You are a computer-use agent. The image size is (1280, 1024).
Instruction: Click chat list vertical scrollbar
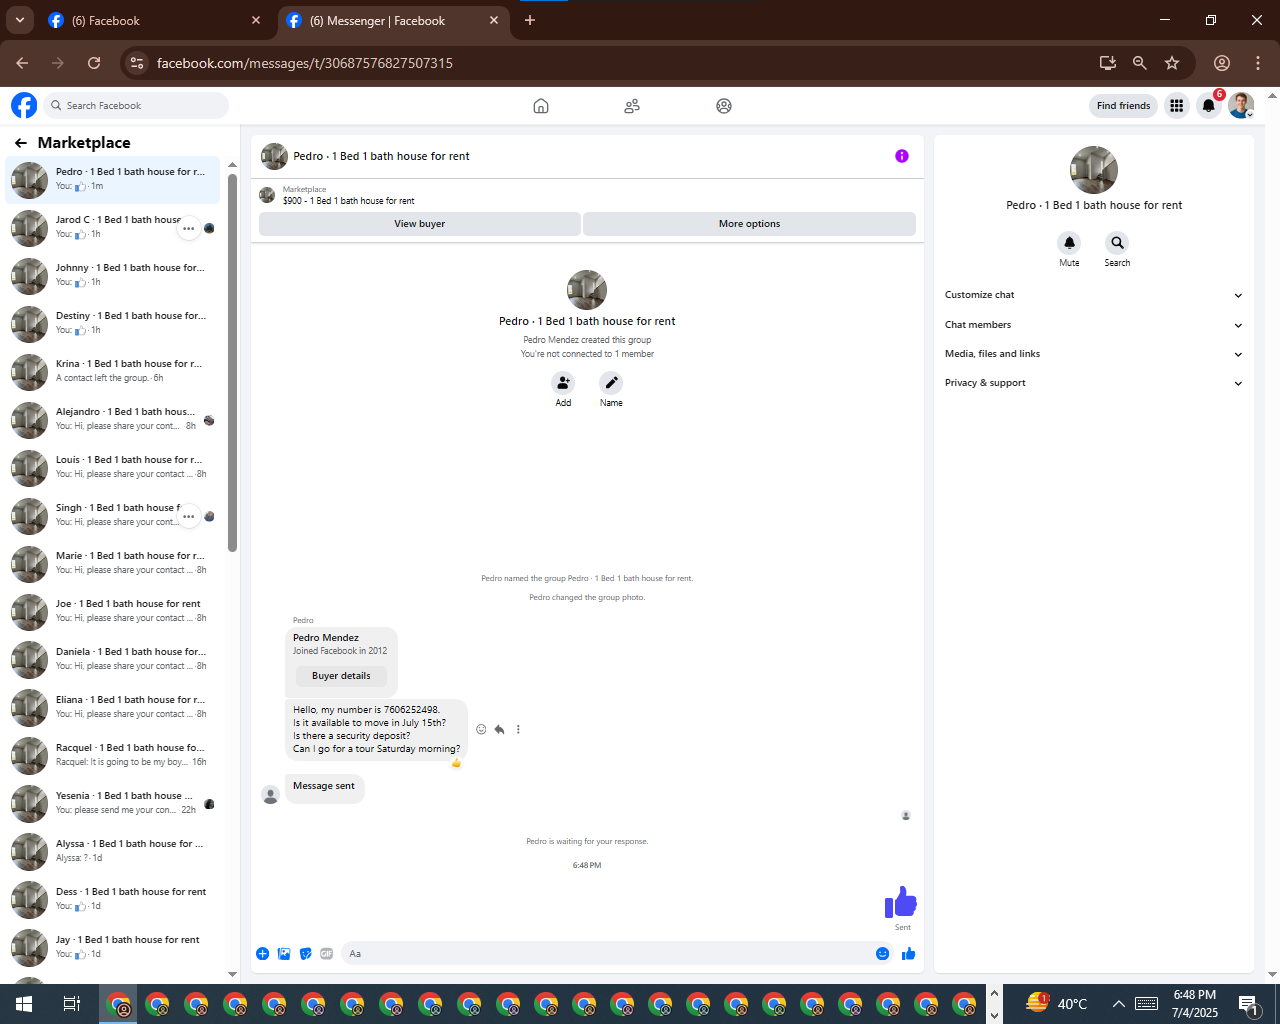pyautogui.click(x=232, y=362)
